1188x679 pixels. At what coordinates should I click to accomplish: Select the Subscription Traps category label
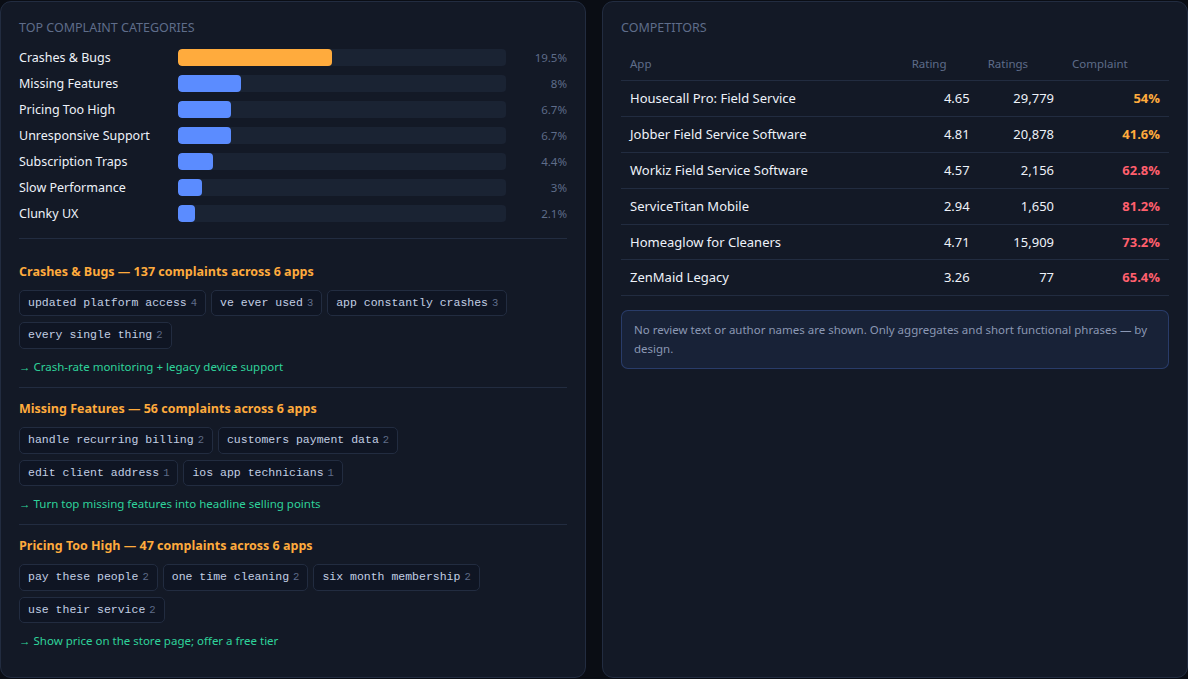coord(73,161)
